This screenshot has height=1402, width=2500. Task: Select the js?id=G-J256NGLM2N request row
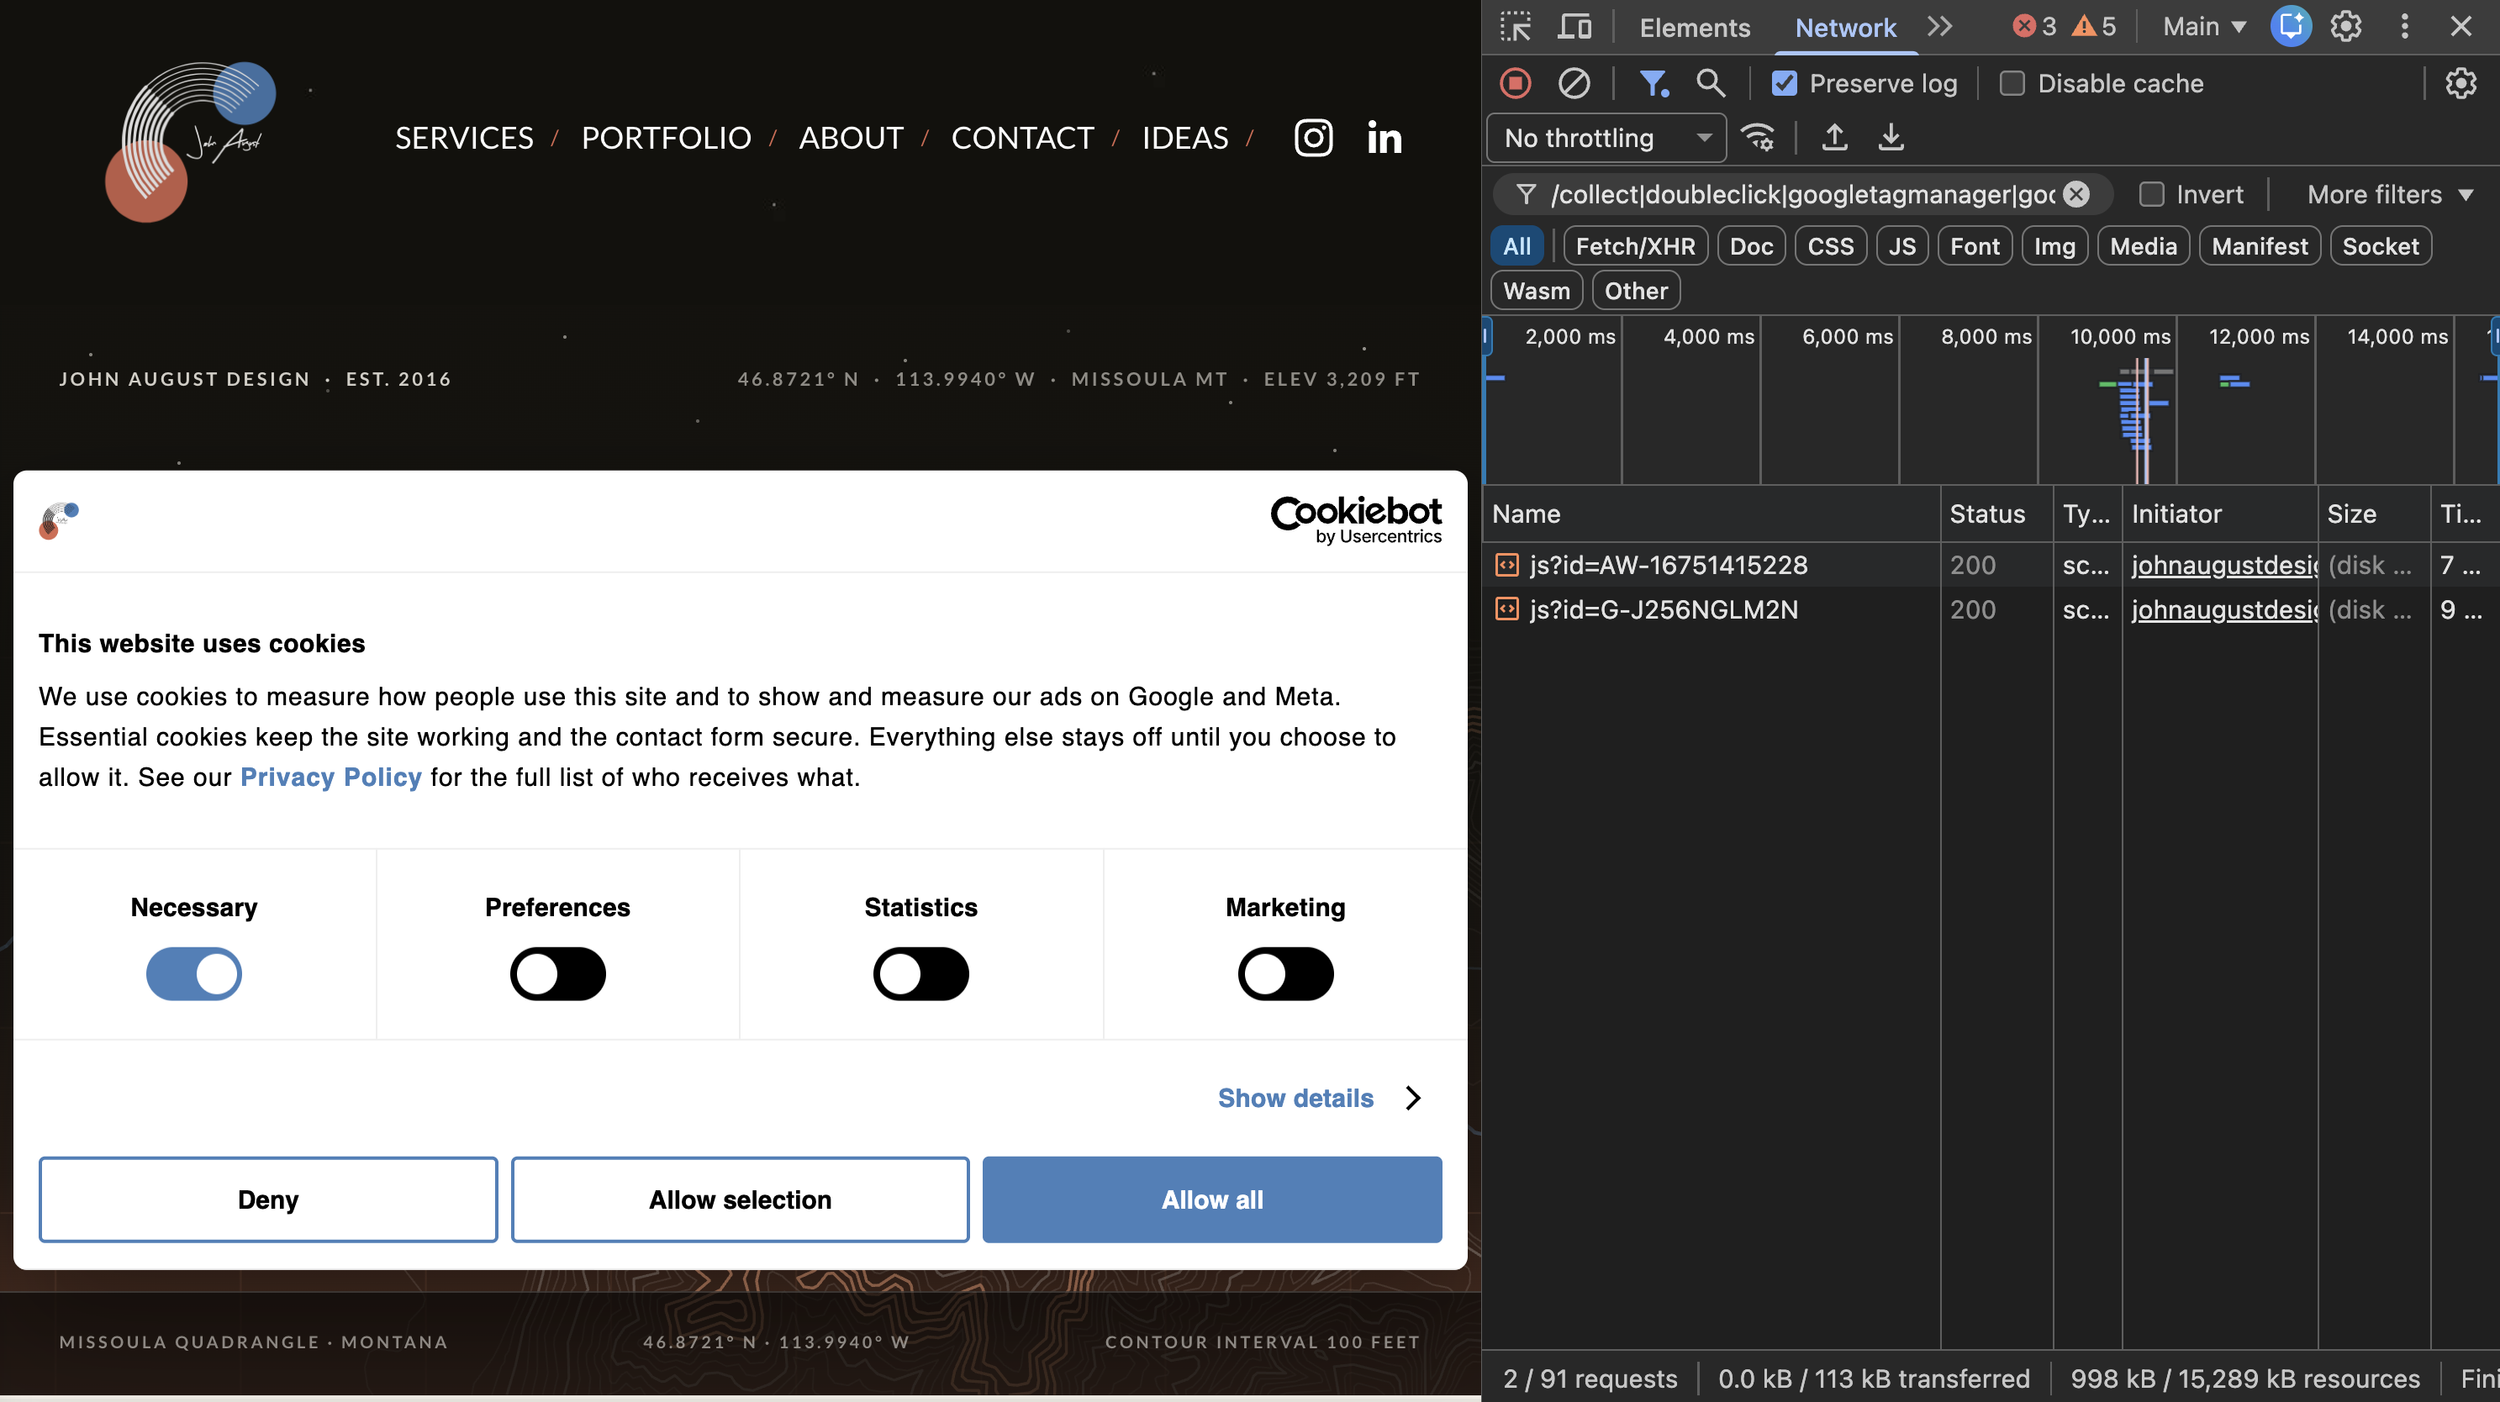pyautogui.click(x=1990, y=610)
